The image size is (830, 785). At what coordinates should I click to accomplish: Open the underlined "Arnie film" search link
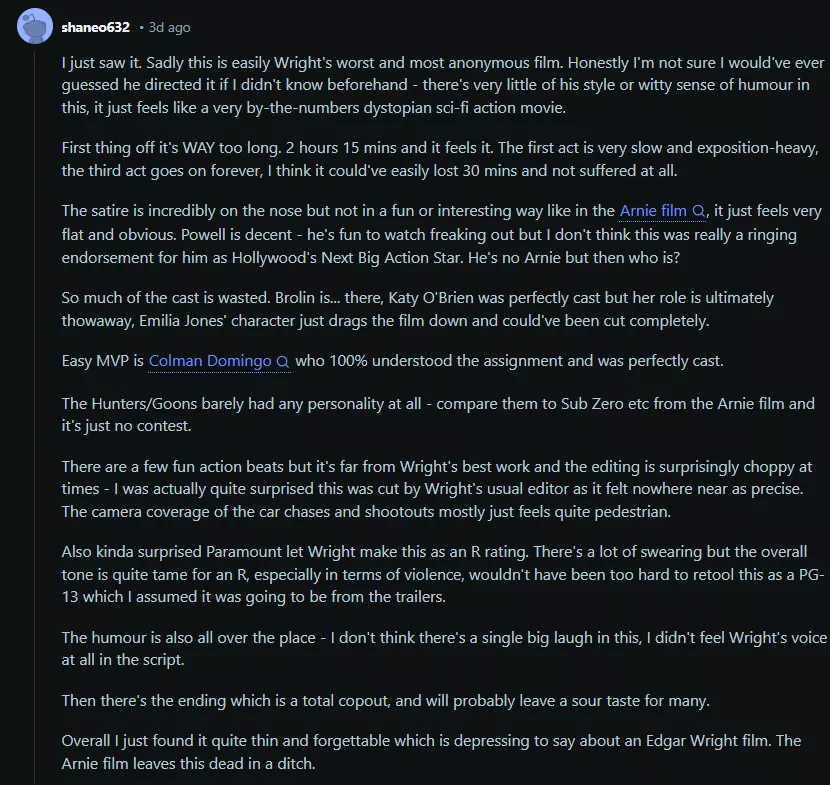tap(653, 211)
